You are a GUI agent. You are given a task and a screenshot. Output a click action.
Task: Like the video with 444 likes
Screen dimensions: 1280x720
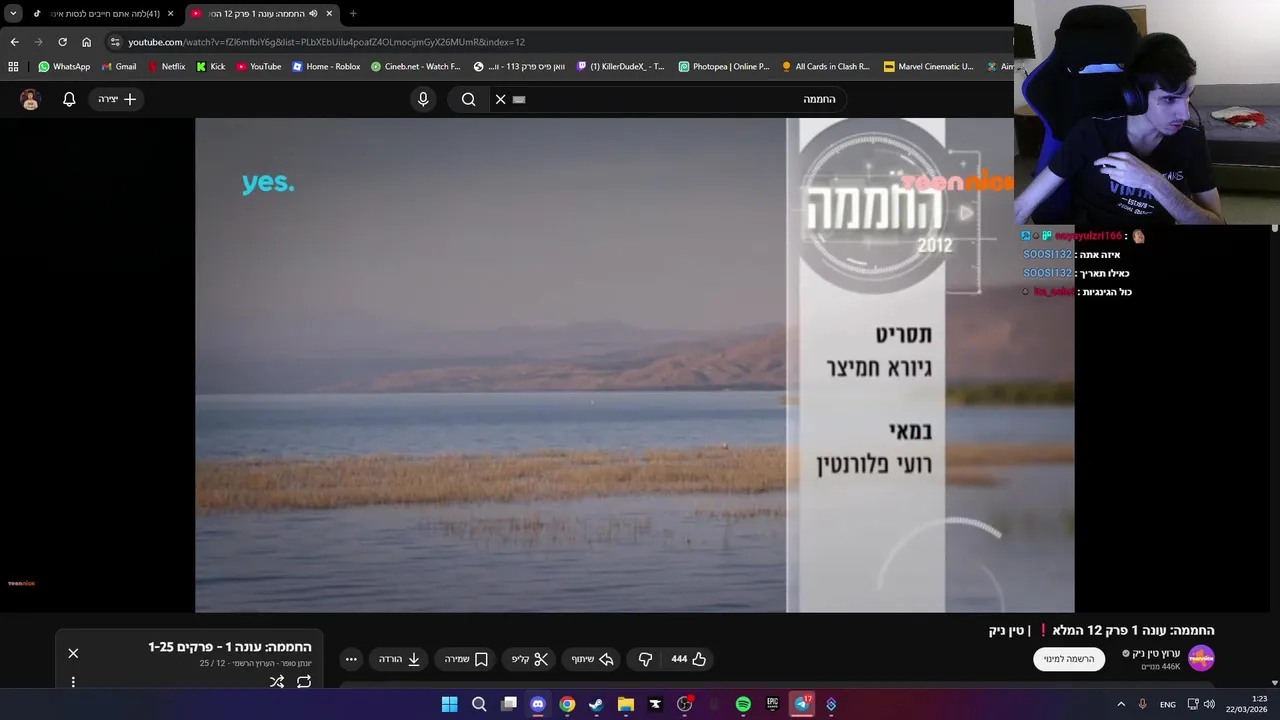(x=689, y=659)
